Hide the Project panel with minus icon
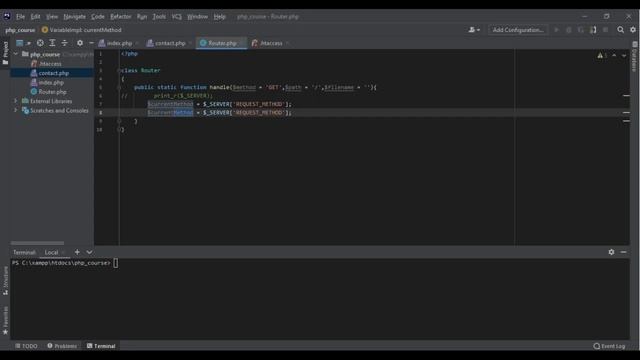Image resolution: width=640 pixels, height=360 pixels. click(x=91, y=43)
